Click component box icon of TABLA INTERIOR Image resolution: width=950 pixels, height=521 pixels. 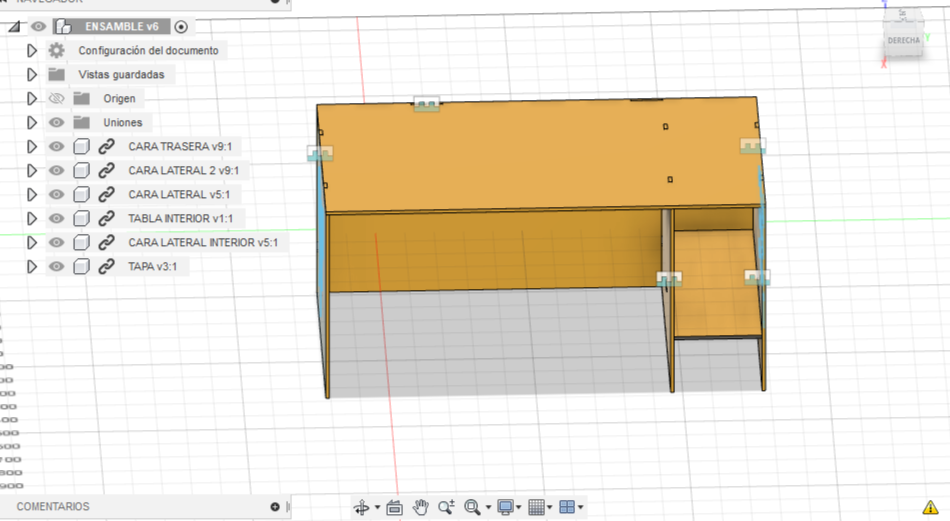pos(81,219)
